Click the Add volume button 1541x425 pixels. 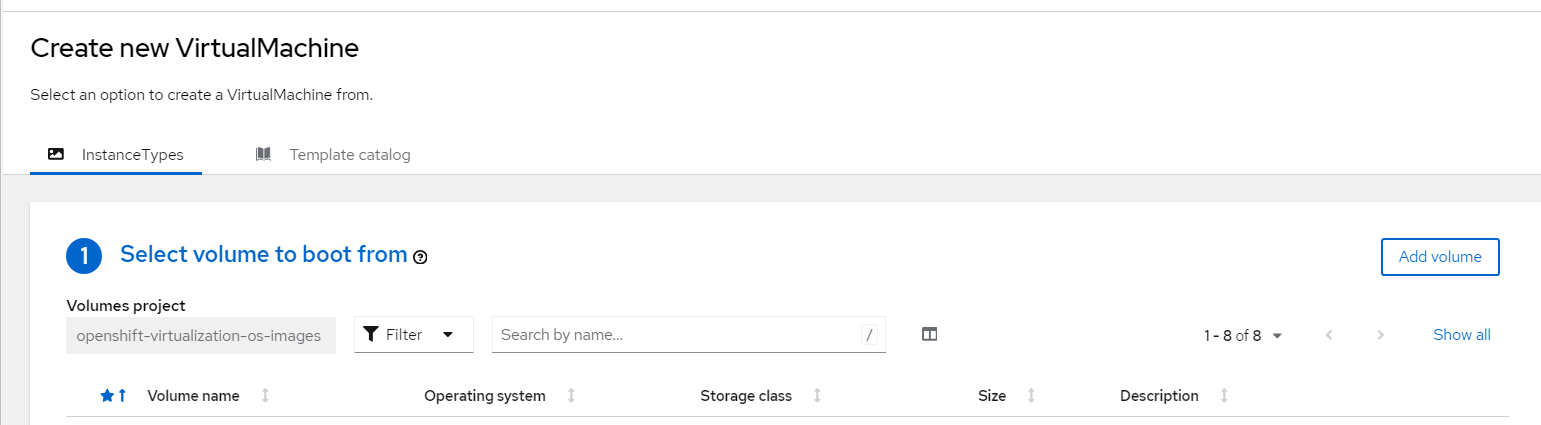tap(1439, 257)
